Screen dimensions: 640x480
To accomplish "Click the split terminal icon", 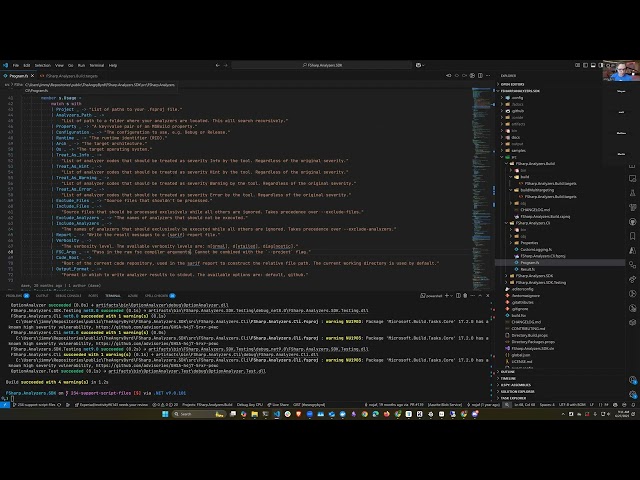I will point(458,296).
